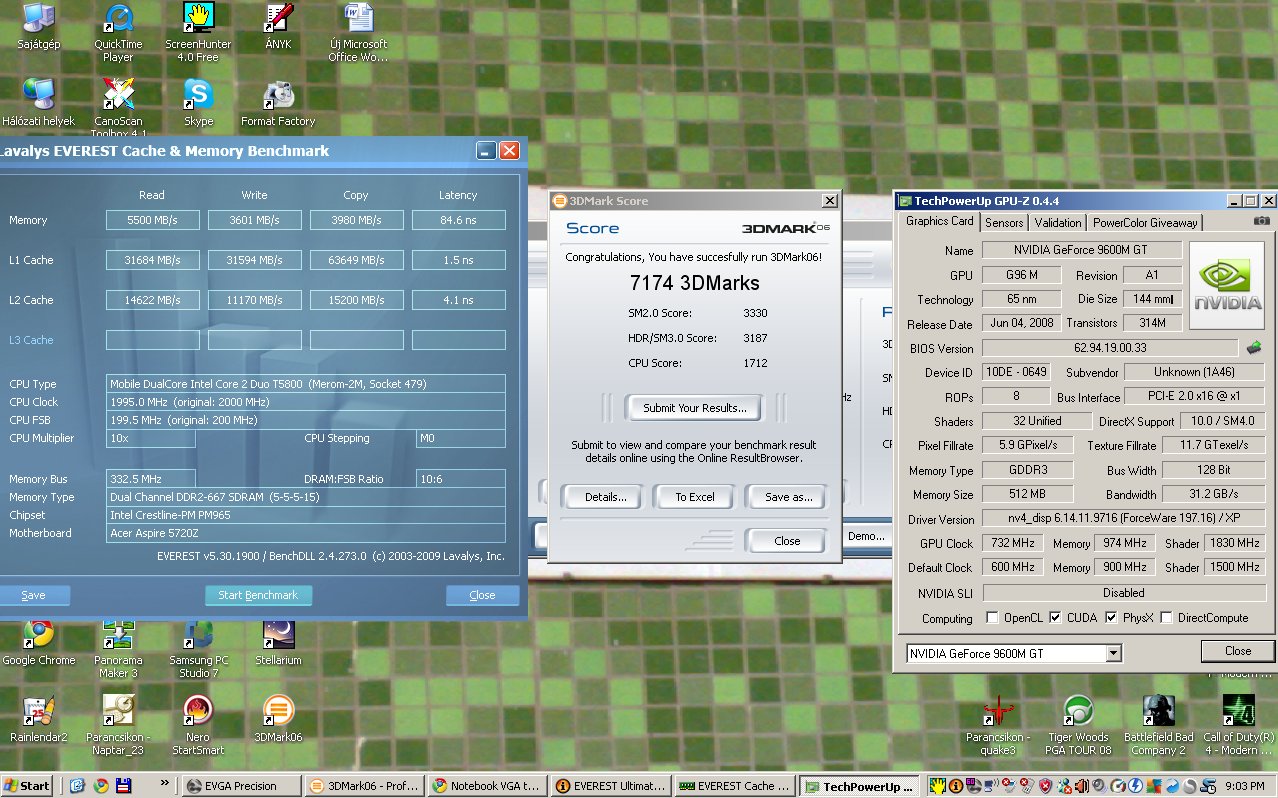Open the Google Chrome desktop shortcut

click(x=38, y=641)
